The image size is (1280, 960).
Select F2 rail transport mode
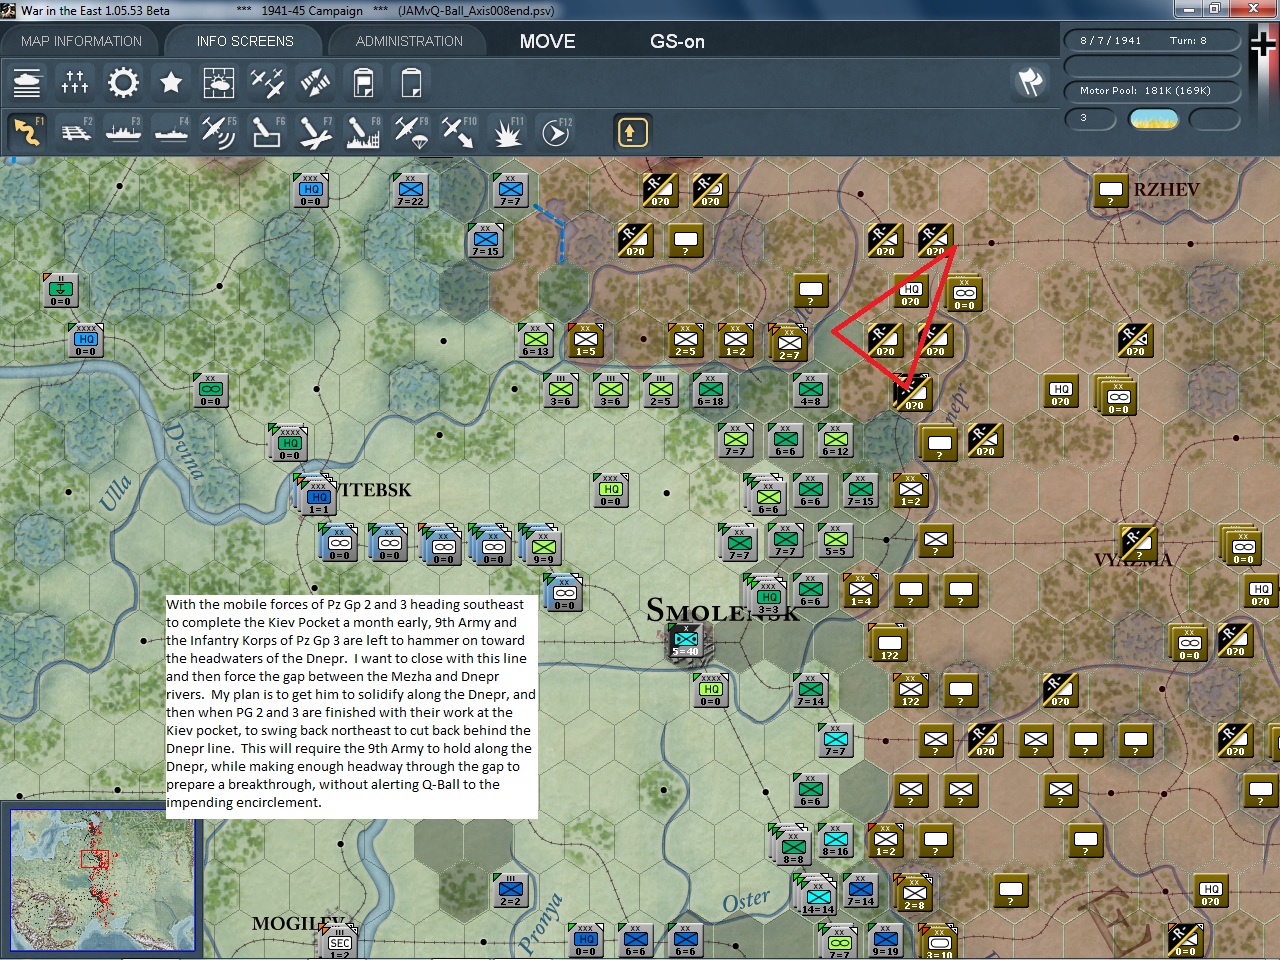click(x=75, y=132)
